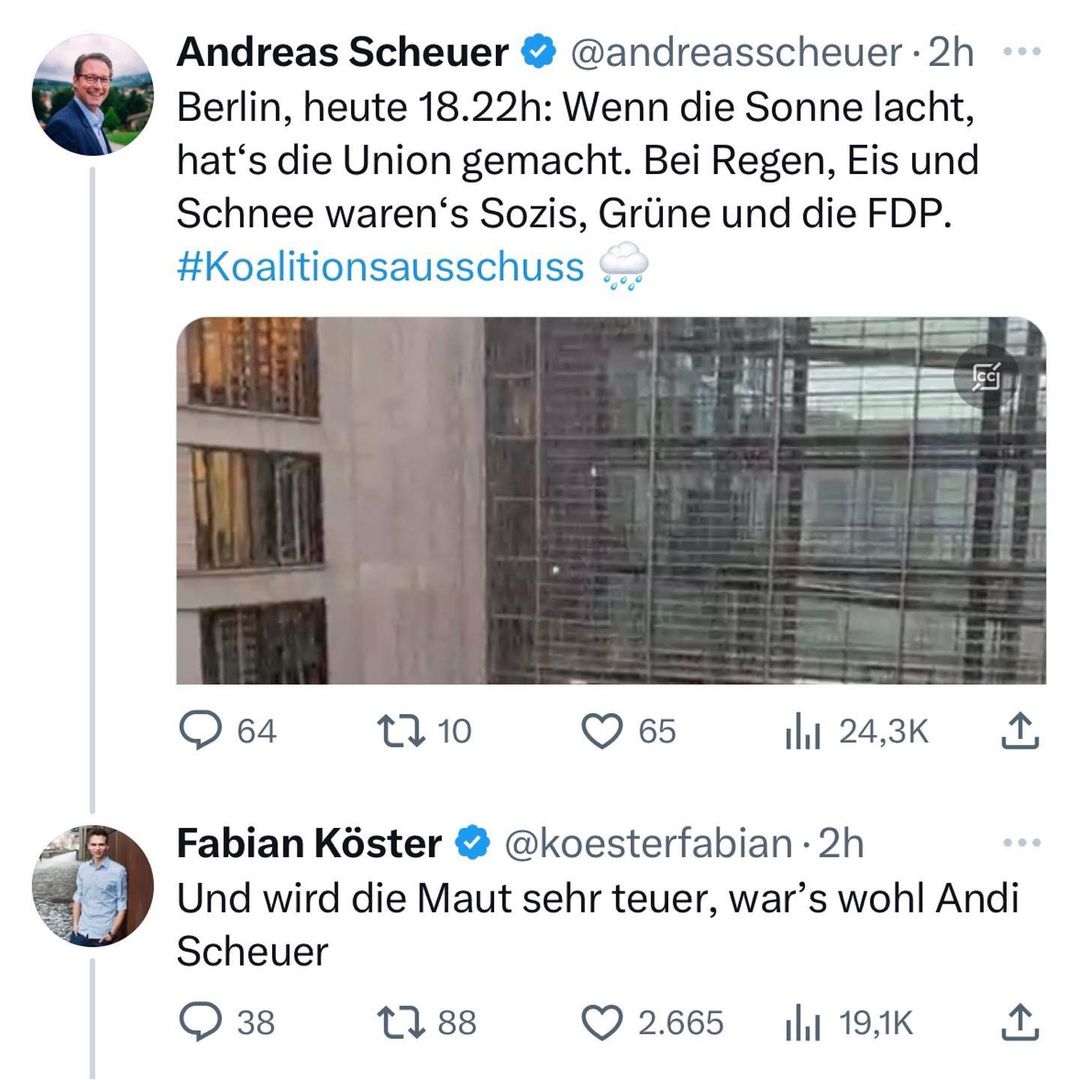Click the Fabian Köster display name
1080x1080 pixels.
point(309,844)
